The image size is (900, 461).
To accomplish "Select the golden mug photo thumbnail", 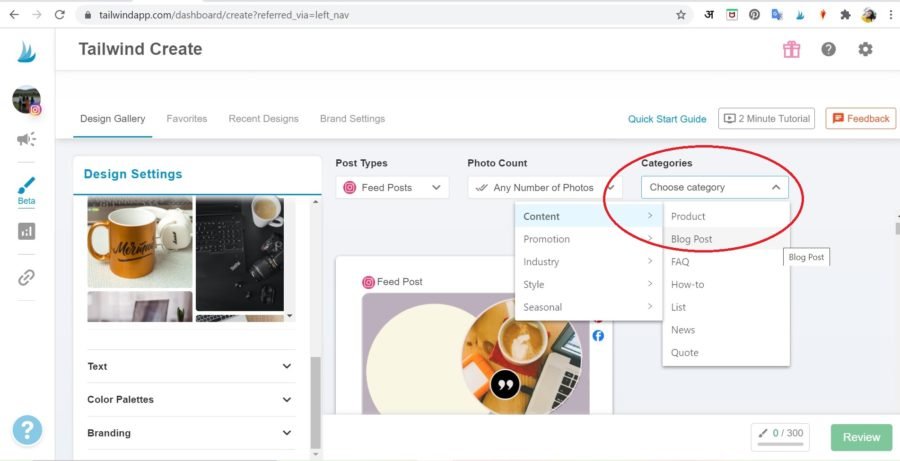I will point(139,242).
